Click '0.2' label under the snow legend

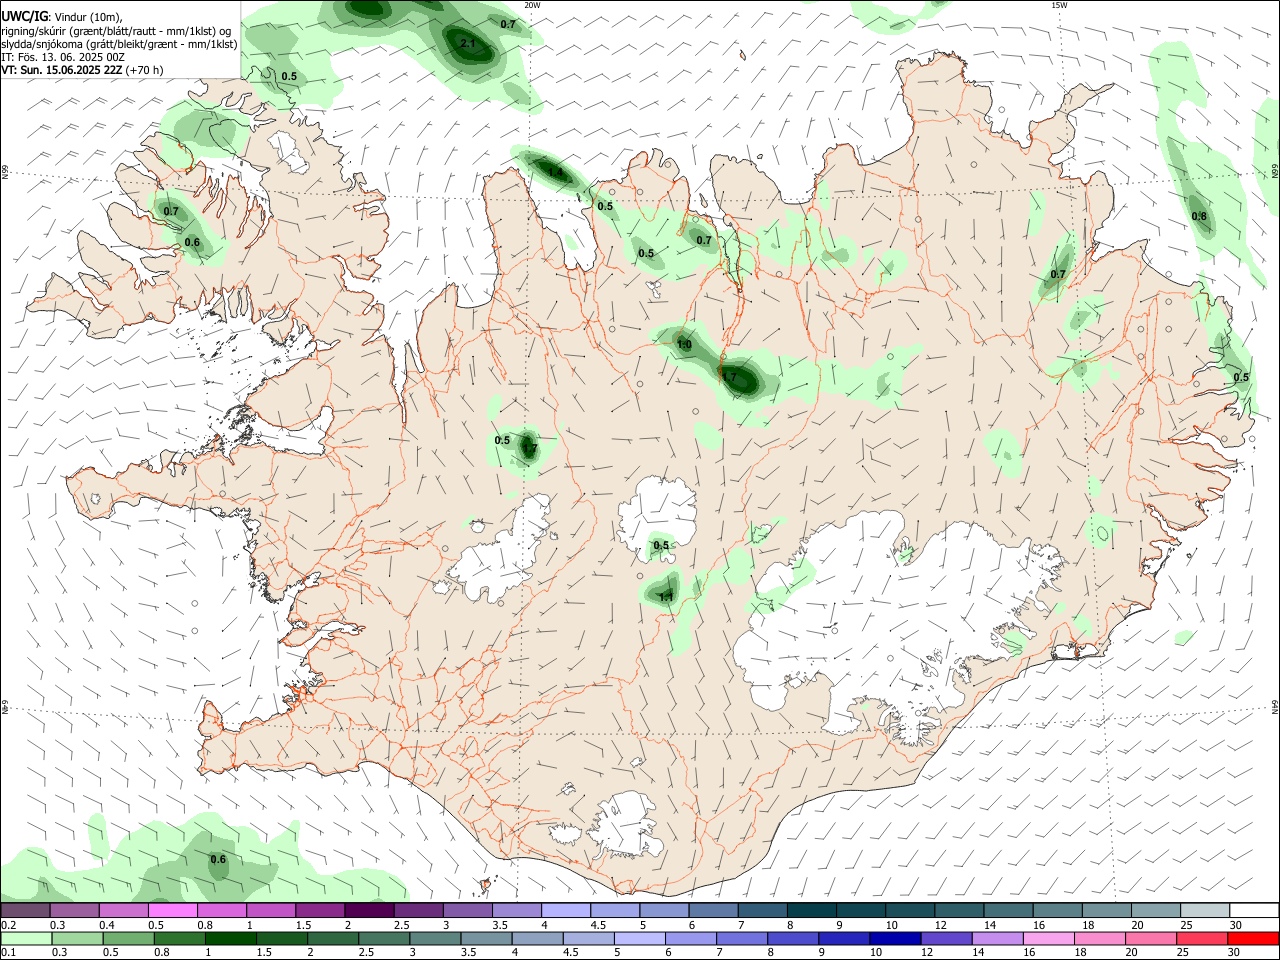coord(8,925)
